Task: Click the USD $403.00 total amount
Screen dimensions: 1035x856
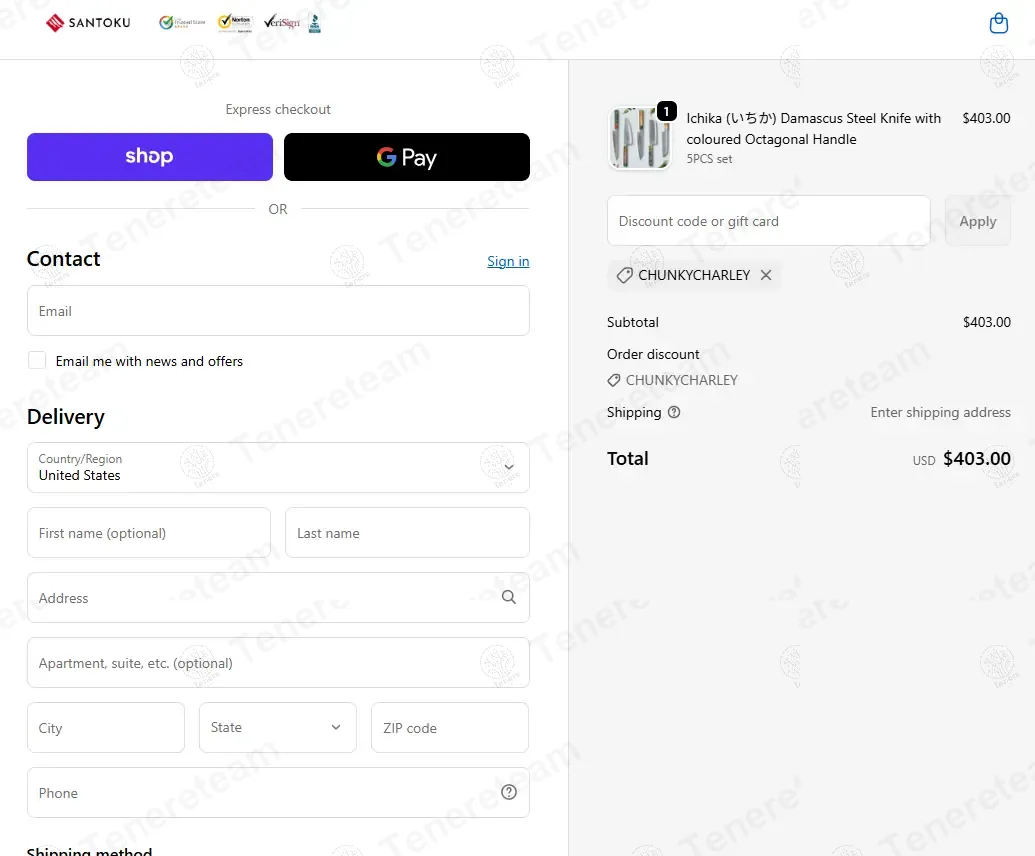Action: click(x=961, y=459)
